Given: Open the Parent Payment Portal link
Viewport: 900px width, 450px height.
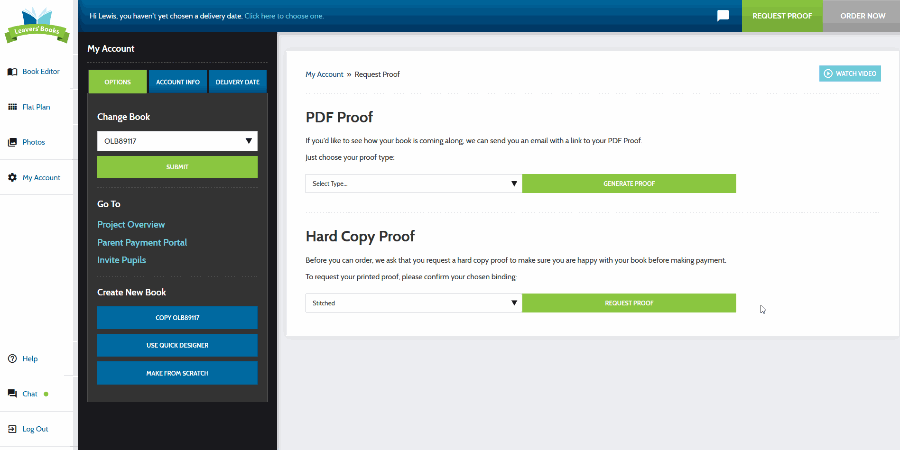Looking at the screenshot, I should coord(142,242).
